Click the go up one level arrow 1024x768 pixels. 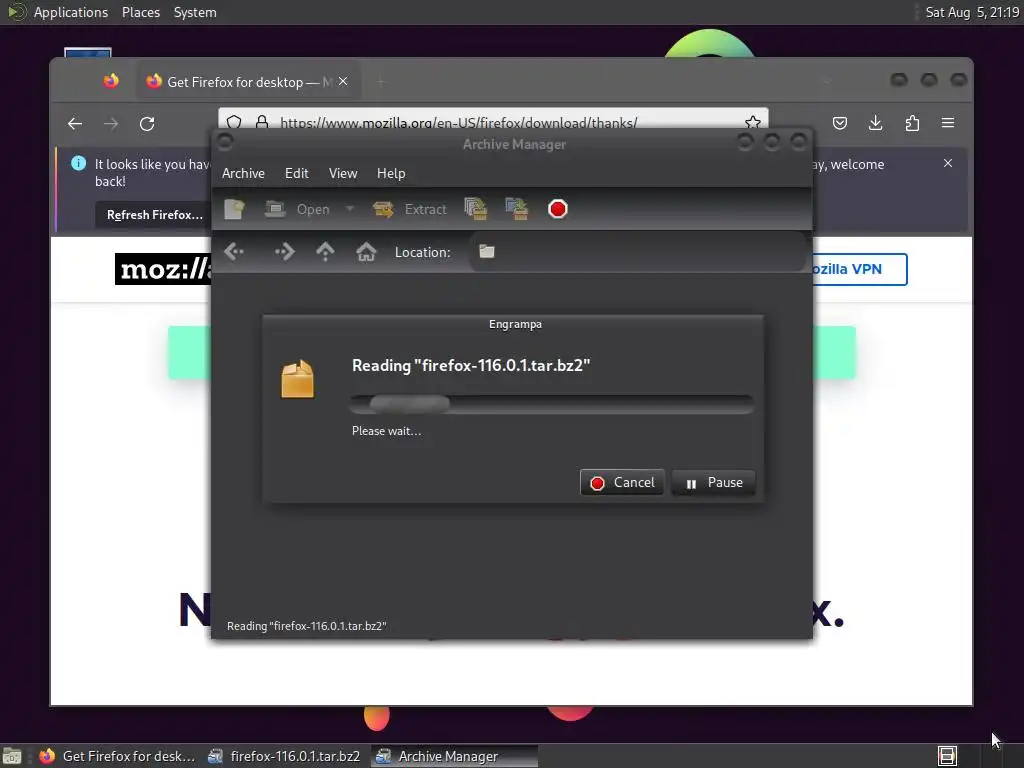(x=325, y=251)
